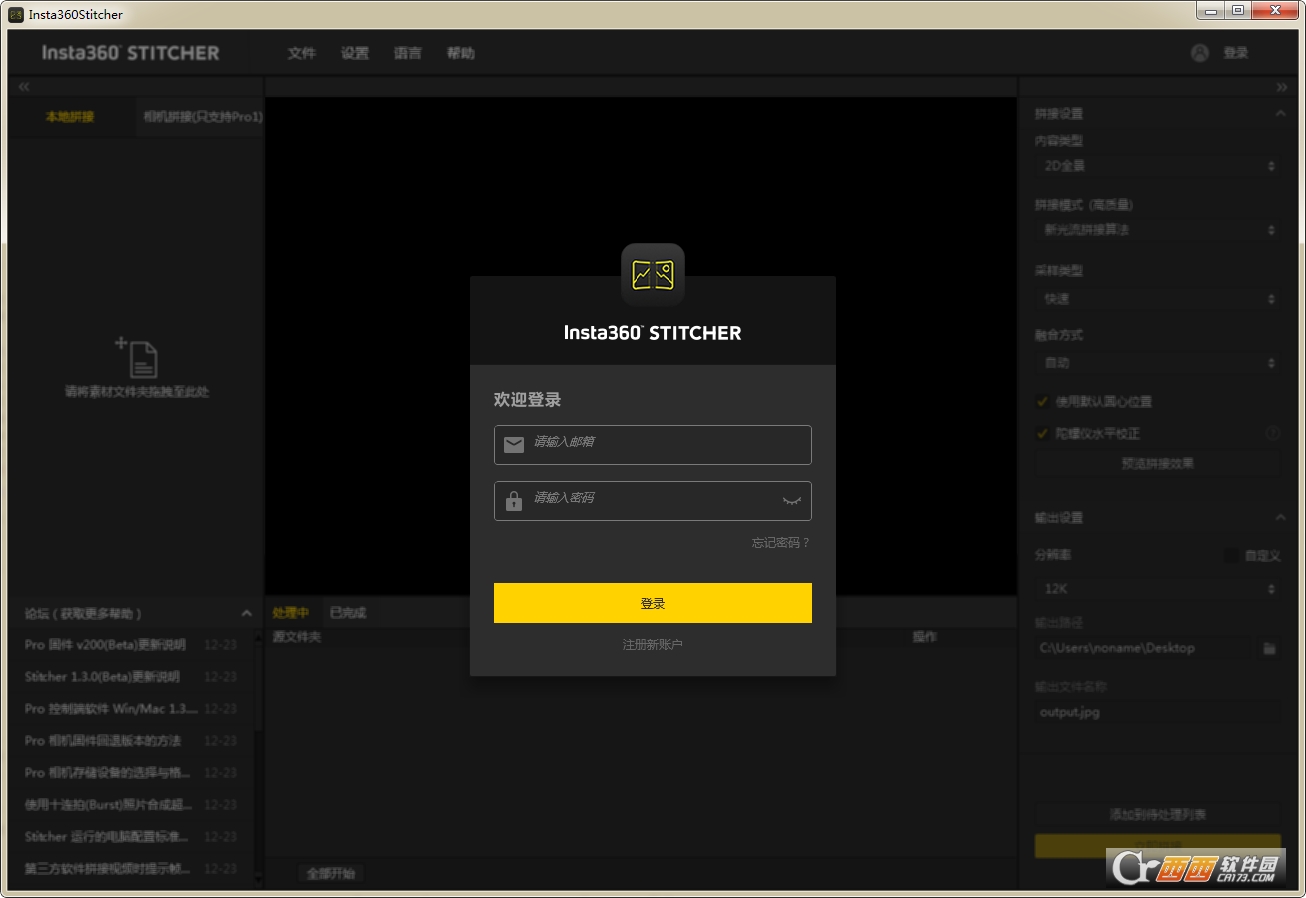Image resolution: width=1306 pixels, height=898 pixels.
Task: Click the output path field C:\Users\noname\Desktop
Action: click(x=1143, y=648)
